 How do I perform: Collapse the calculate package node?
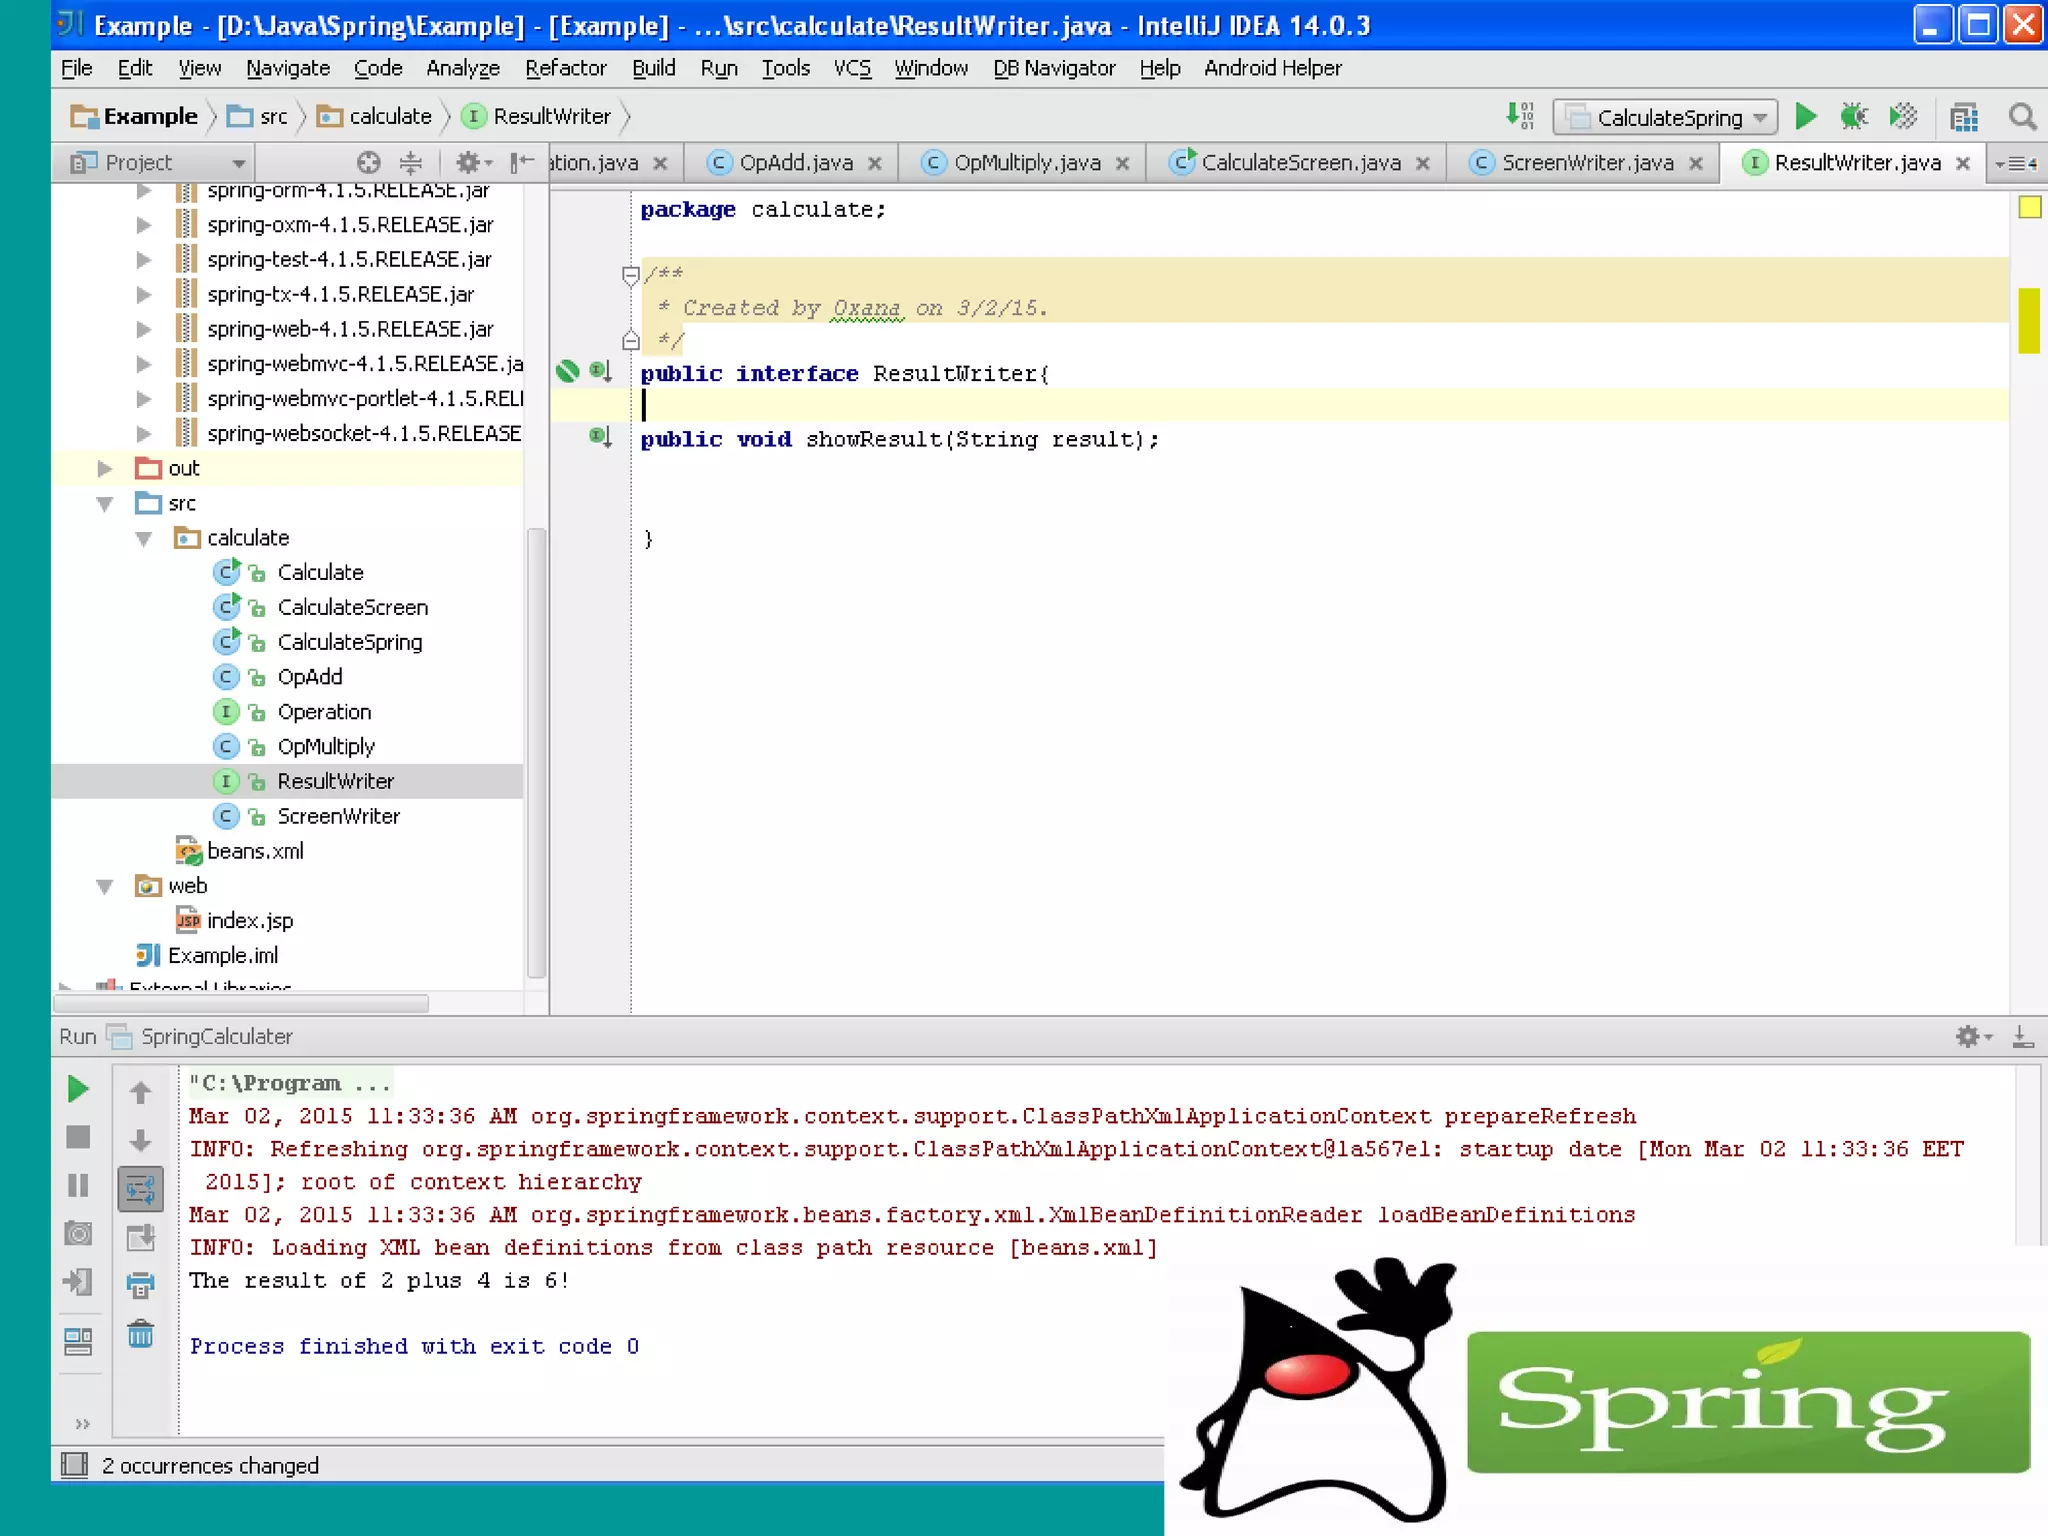[144, 538]
